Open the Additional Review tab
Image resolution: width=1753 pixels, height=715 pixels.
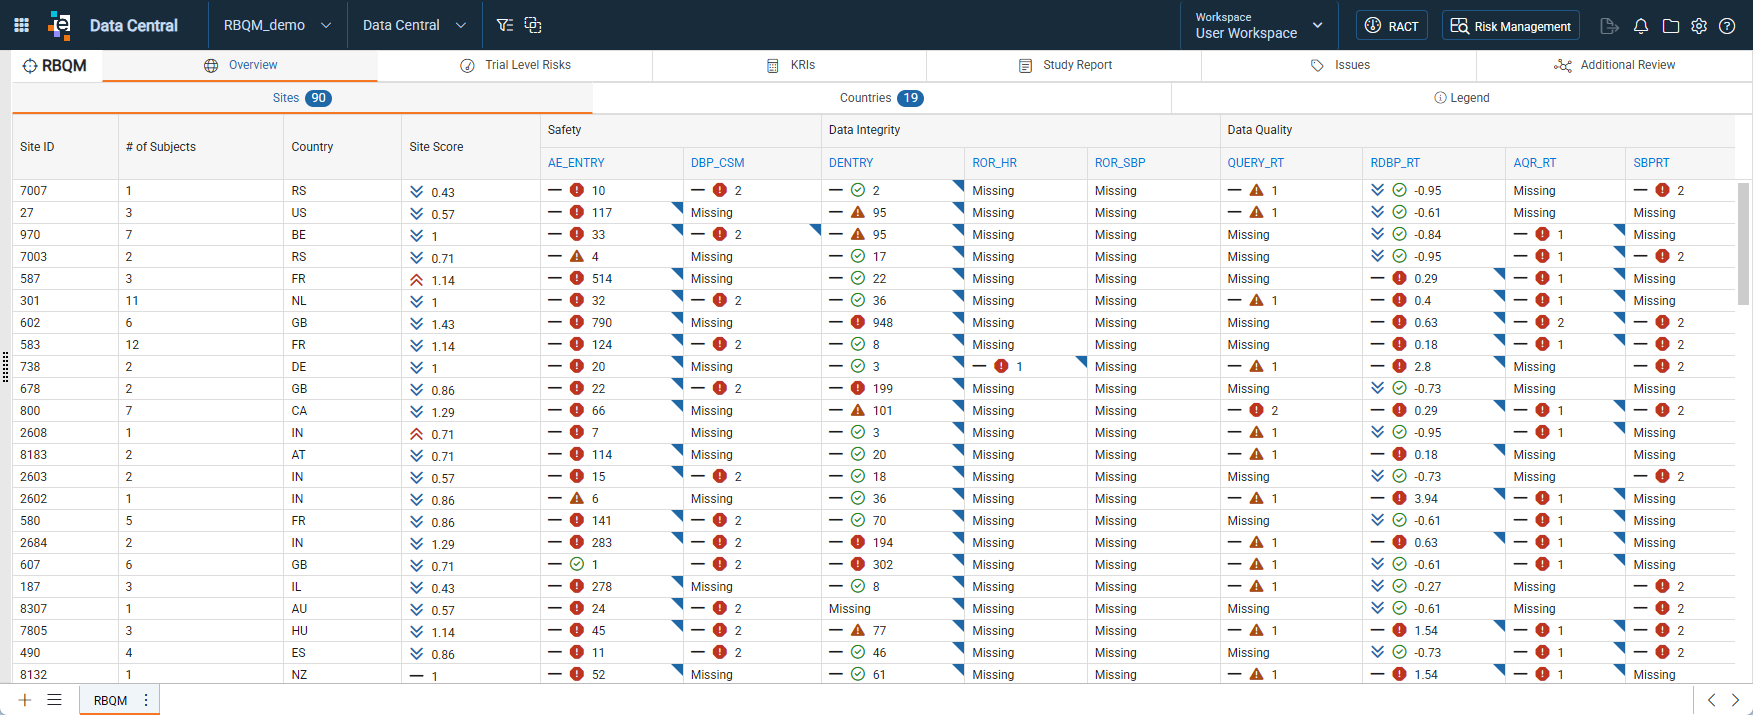(x=1614, y=65)
